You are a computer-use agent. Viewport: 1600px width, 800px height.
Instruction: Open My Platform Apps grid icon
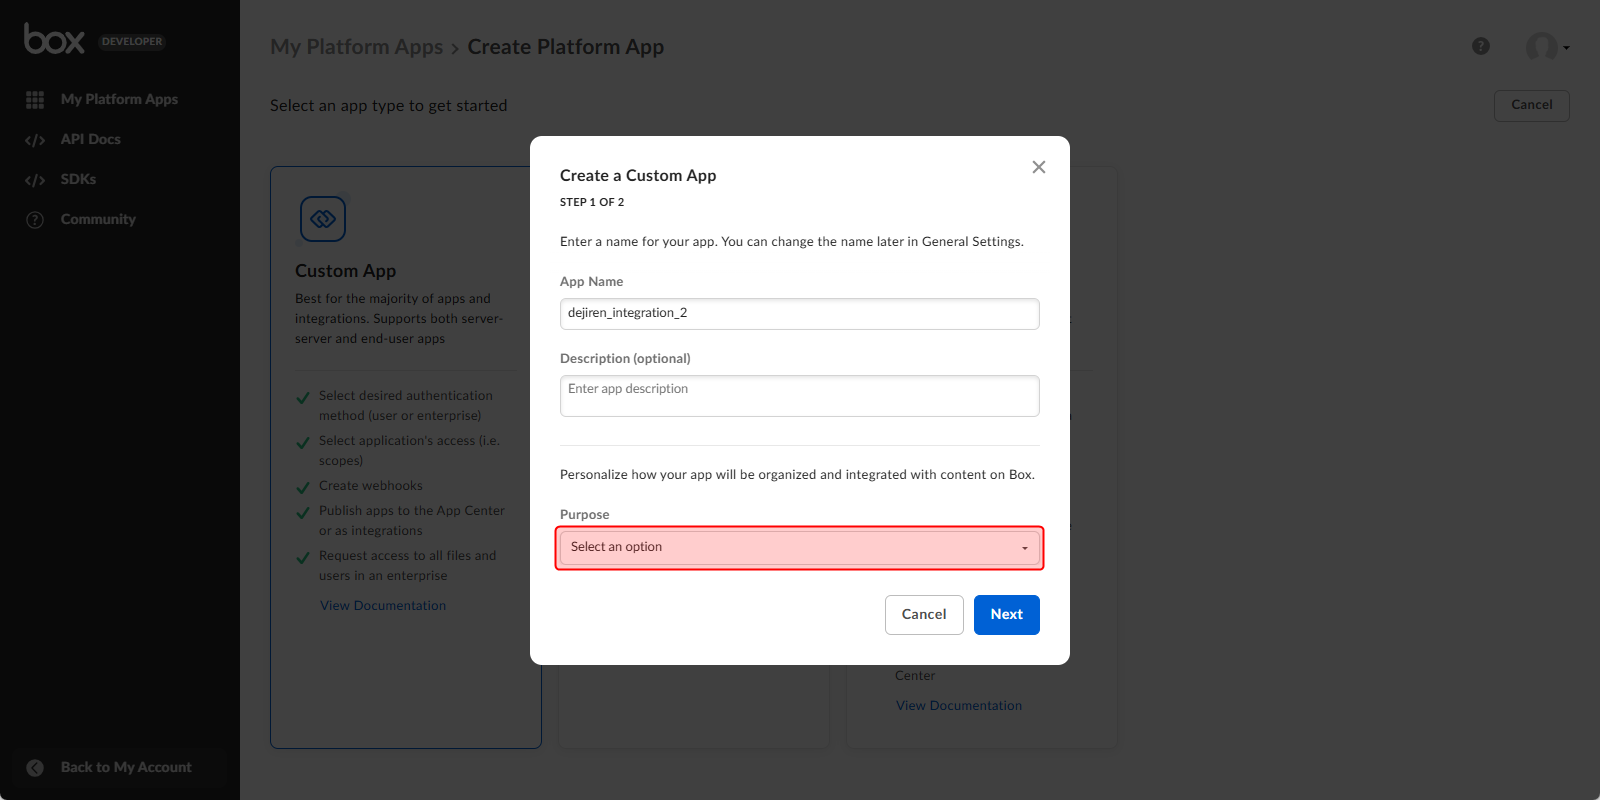pyautogui.click(x=35, y=100)
